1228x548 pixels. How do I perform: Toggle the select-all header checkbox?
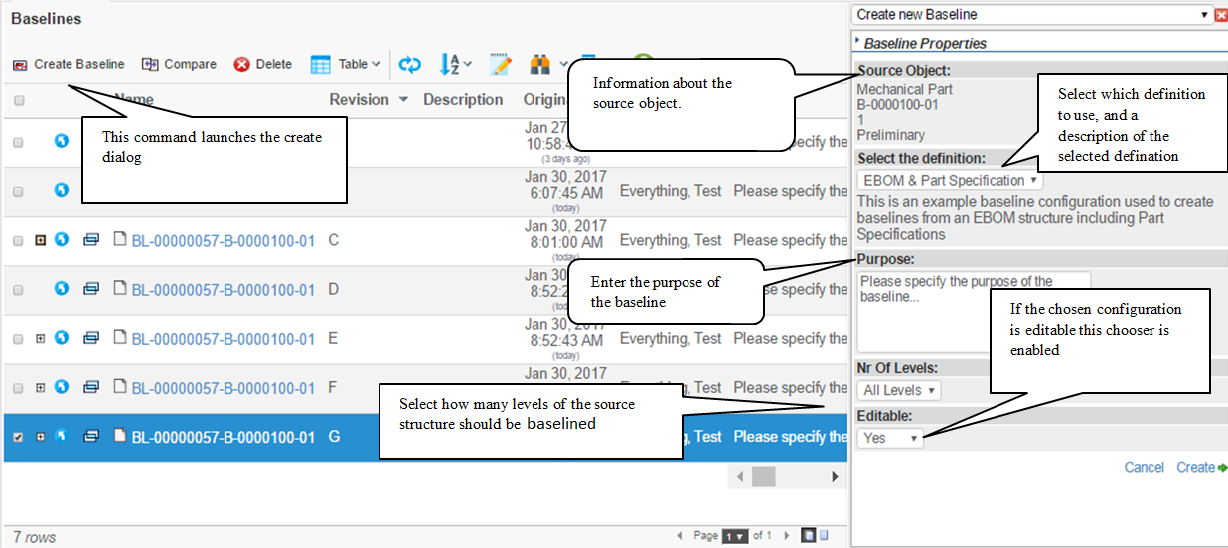click(x=19, y=100)
